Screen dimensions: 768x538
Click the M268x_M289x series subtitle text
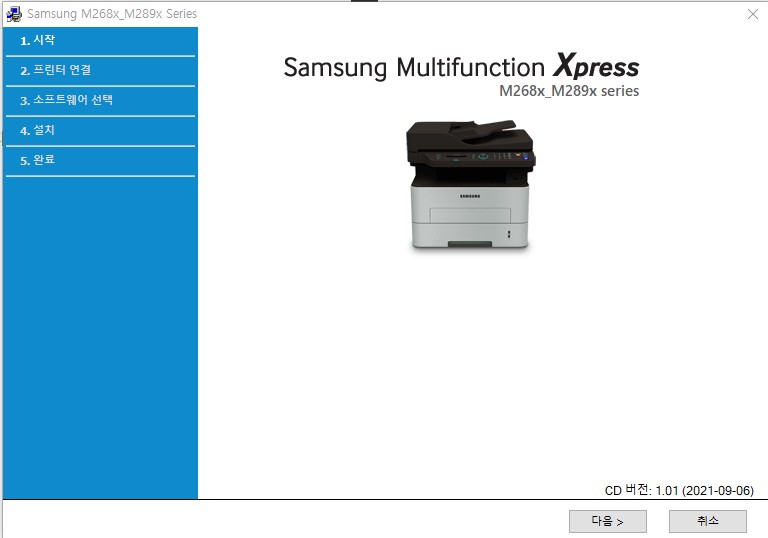click(x=569, y=91)
